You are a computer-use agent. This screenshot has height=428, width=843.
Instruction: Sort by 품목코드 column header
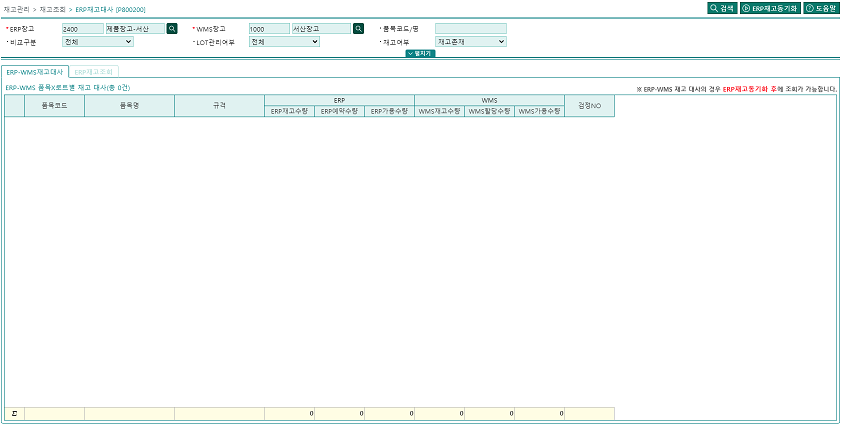click(x=54, y=106)
